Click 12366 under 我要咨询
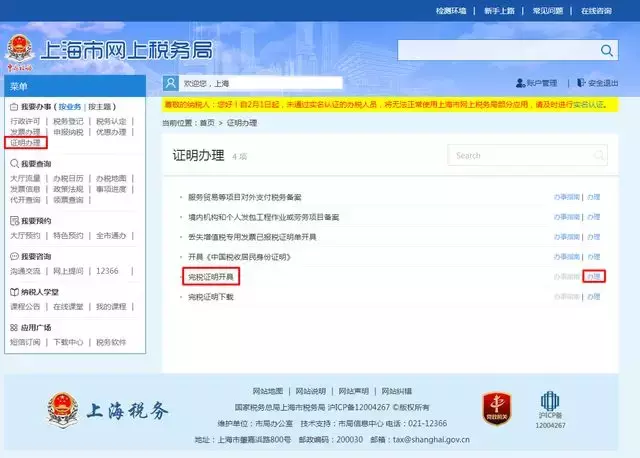Viewport: 640px width, 458px height. pyautogui.click(x=107, y=271)
